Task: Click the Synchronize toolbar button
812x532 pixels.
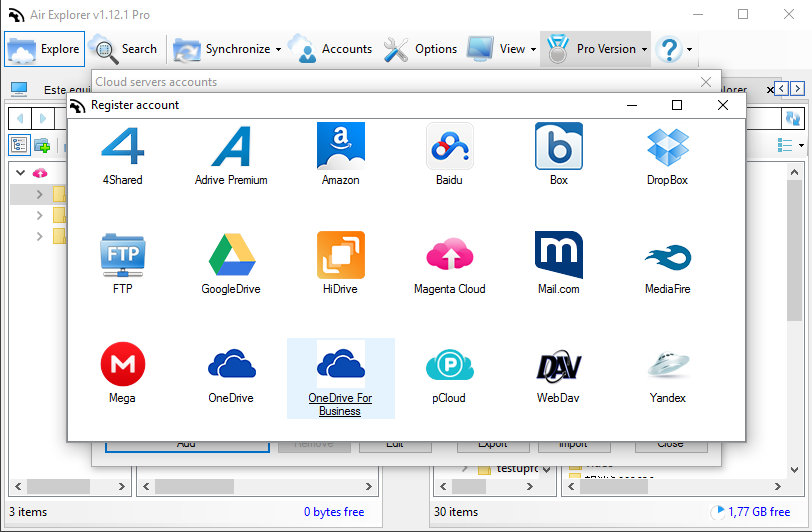Action: click(222, 49)
